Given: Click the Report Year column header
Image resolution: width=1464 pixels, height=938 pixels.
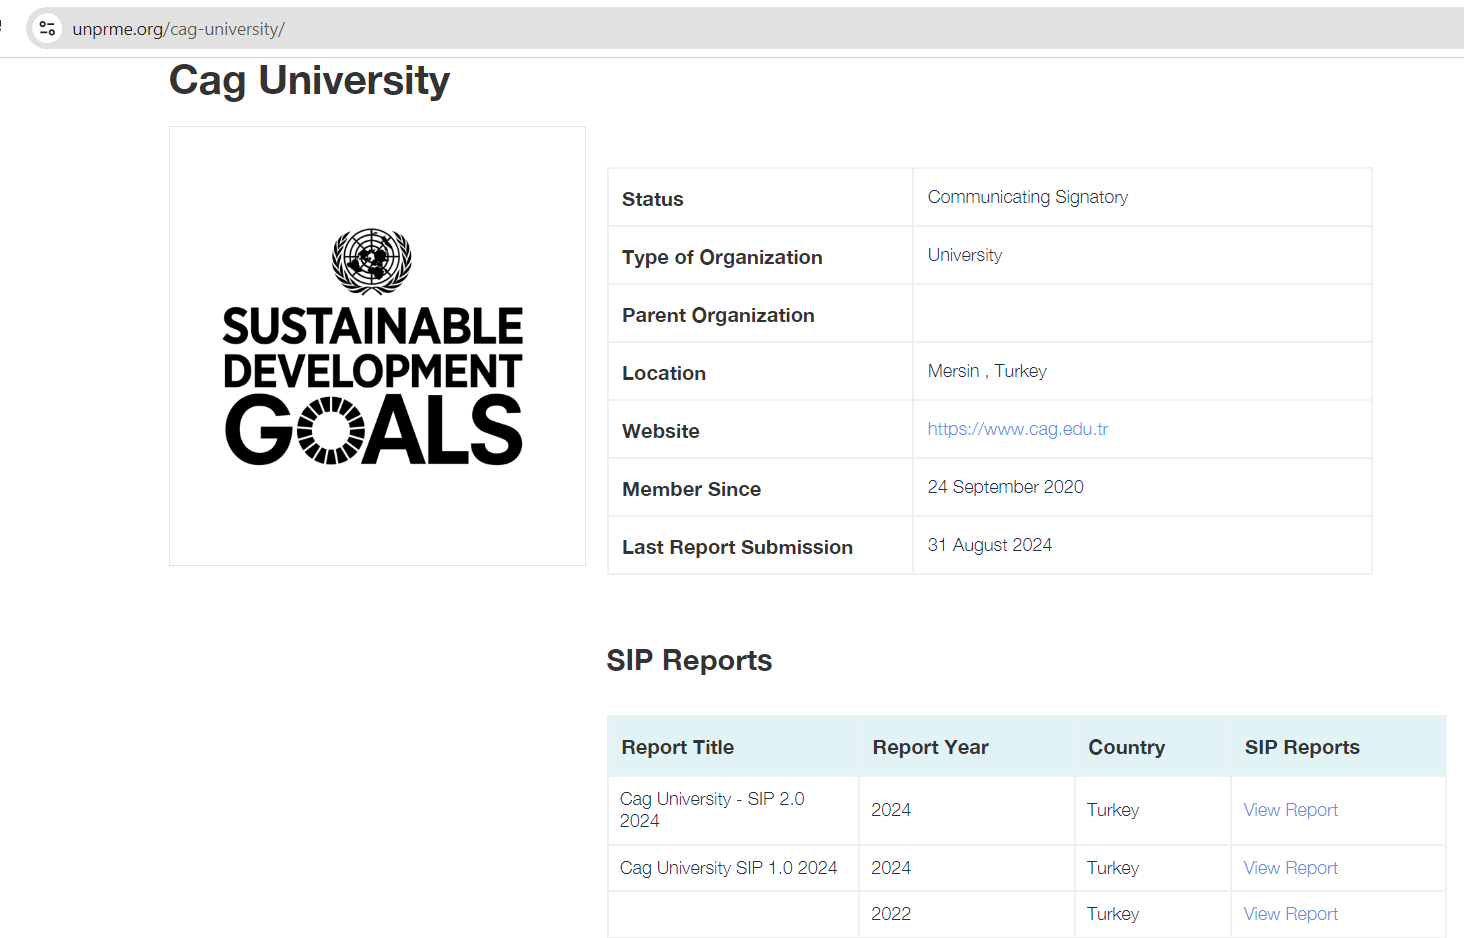Looking at the screenshot, I should click(930, 747).
